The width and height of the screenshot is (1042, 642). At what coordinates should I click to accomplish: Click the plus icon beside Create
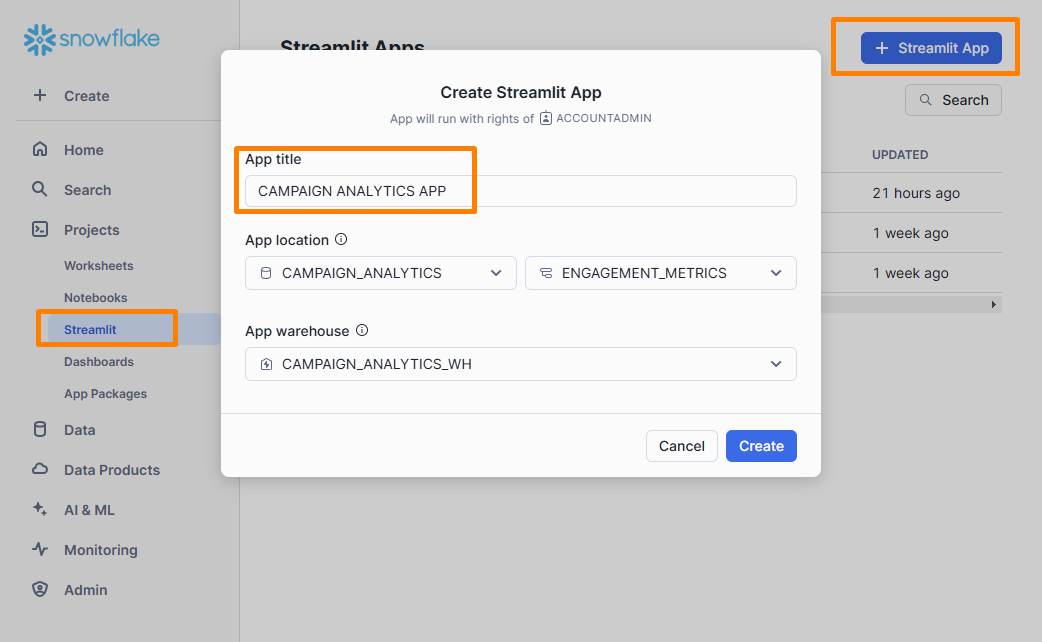click(x=40, y=95)
